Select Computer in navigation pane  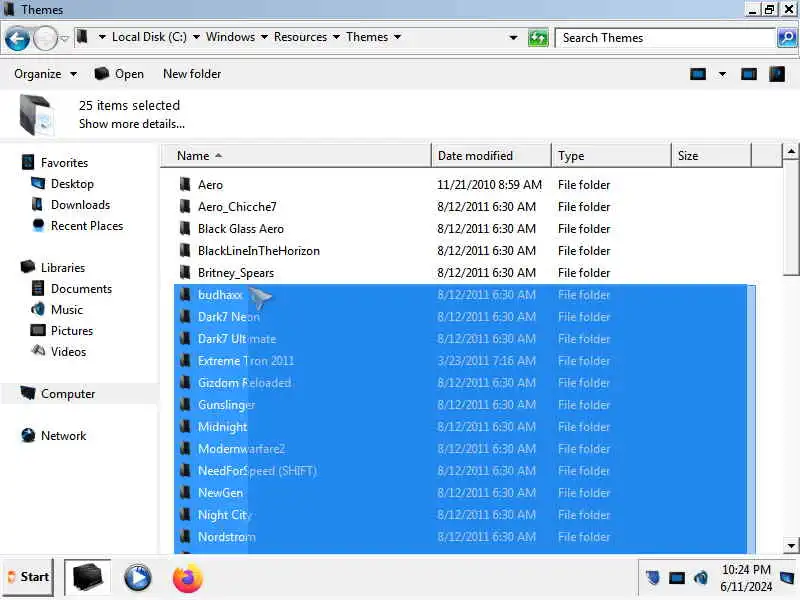(58, 393)
